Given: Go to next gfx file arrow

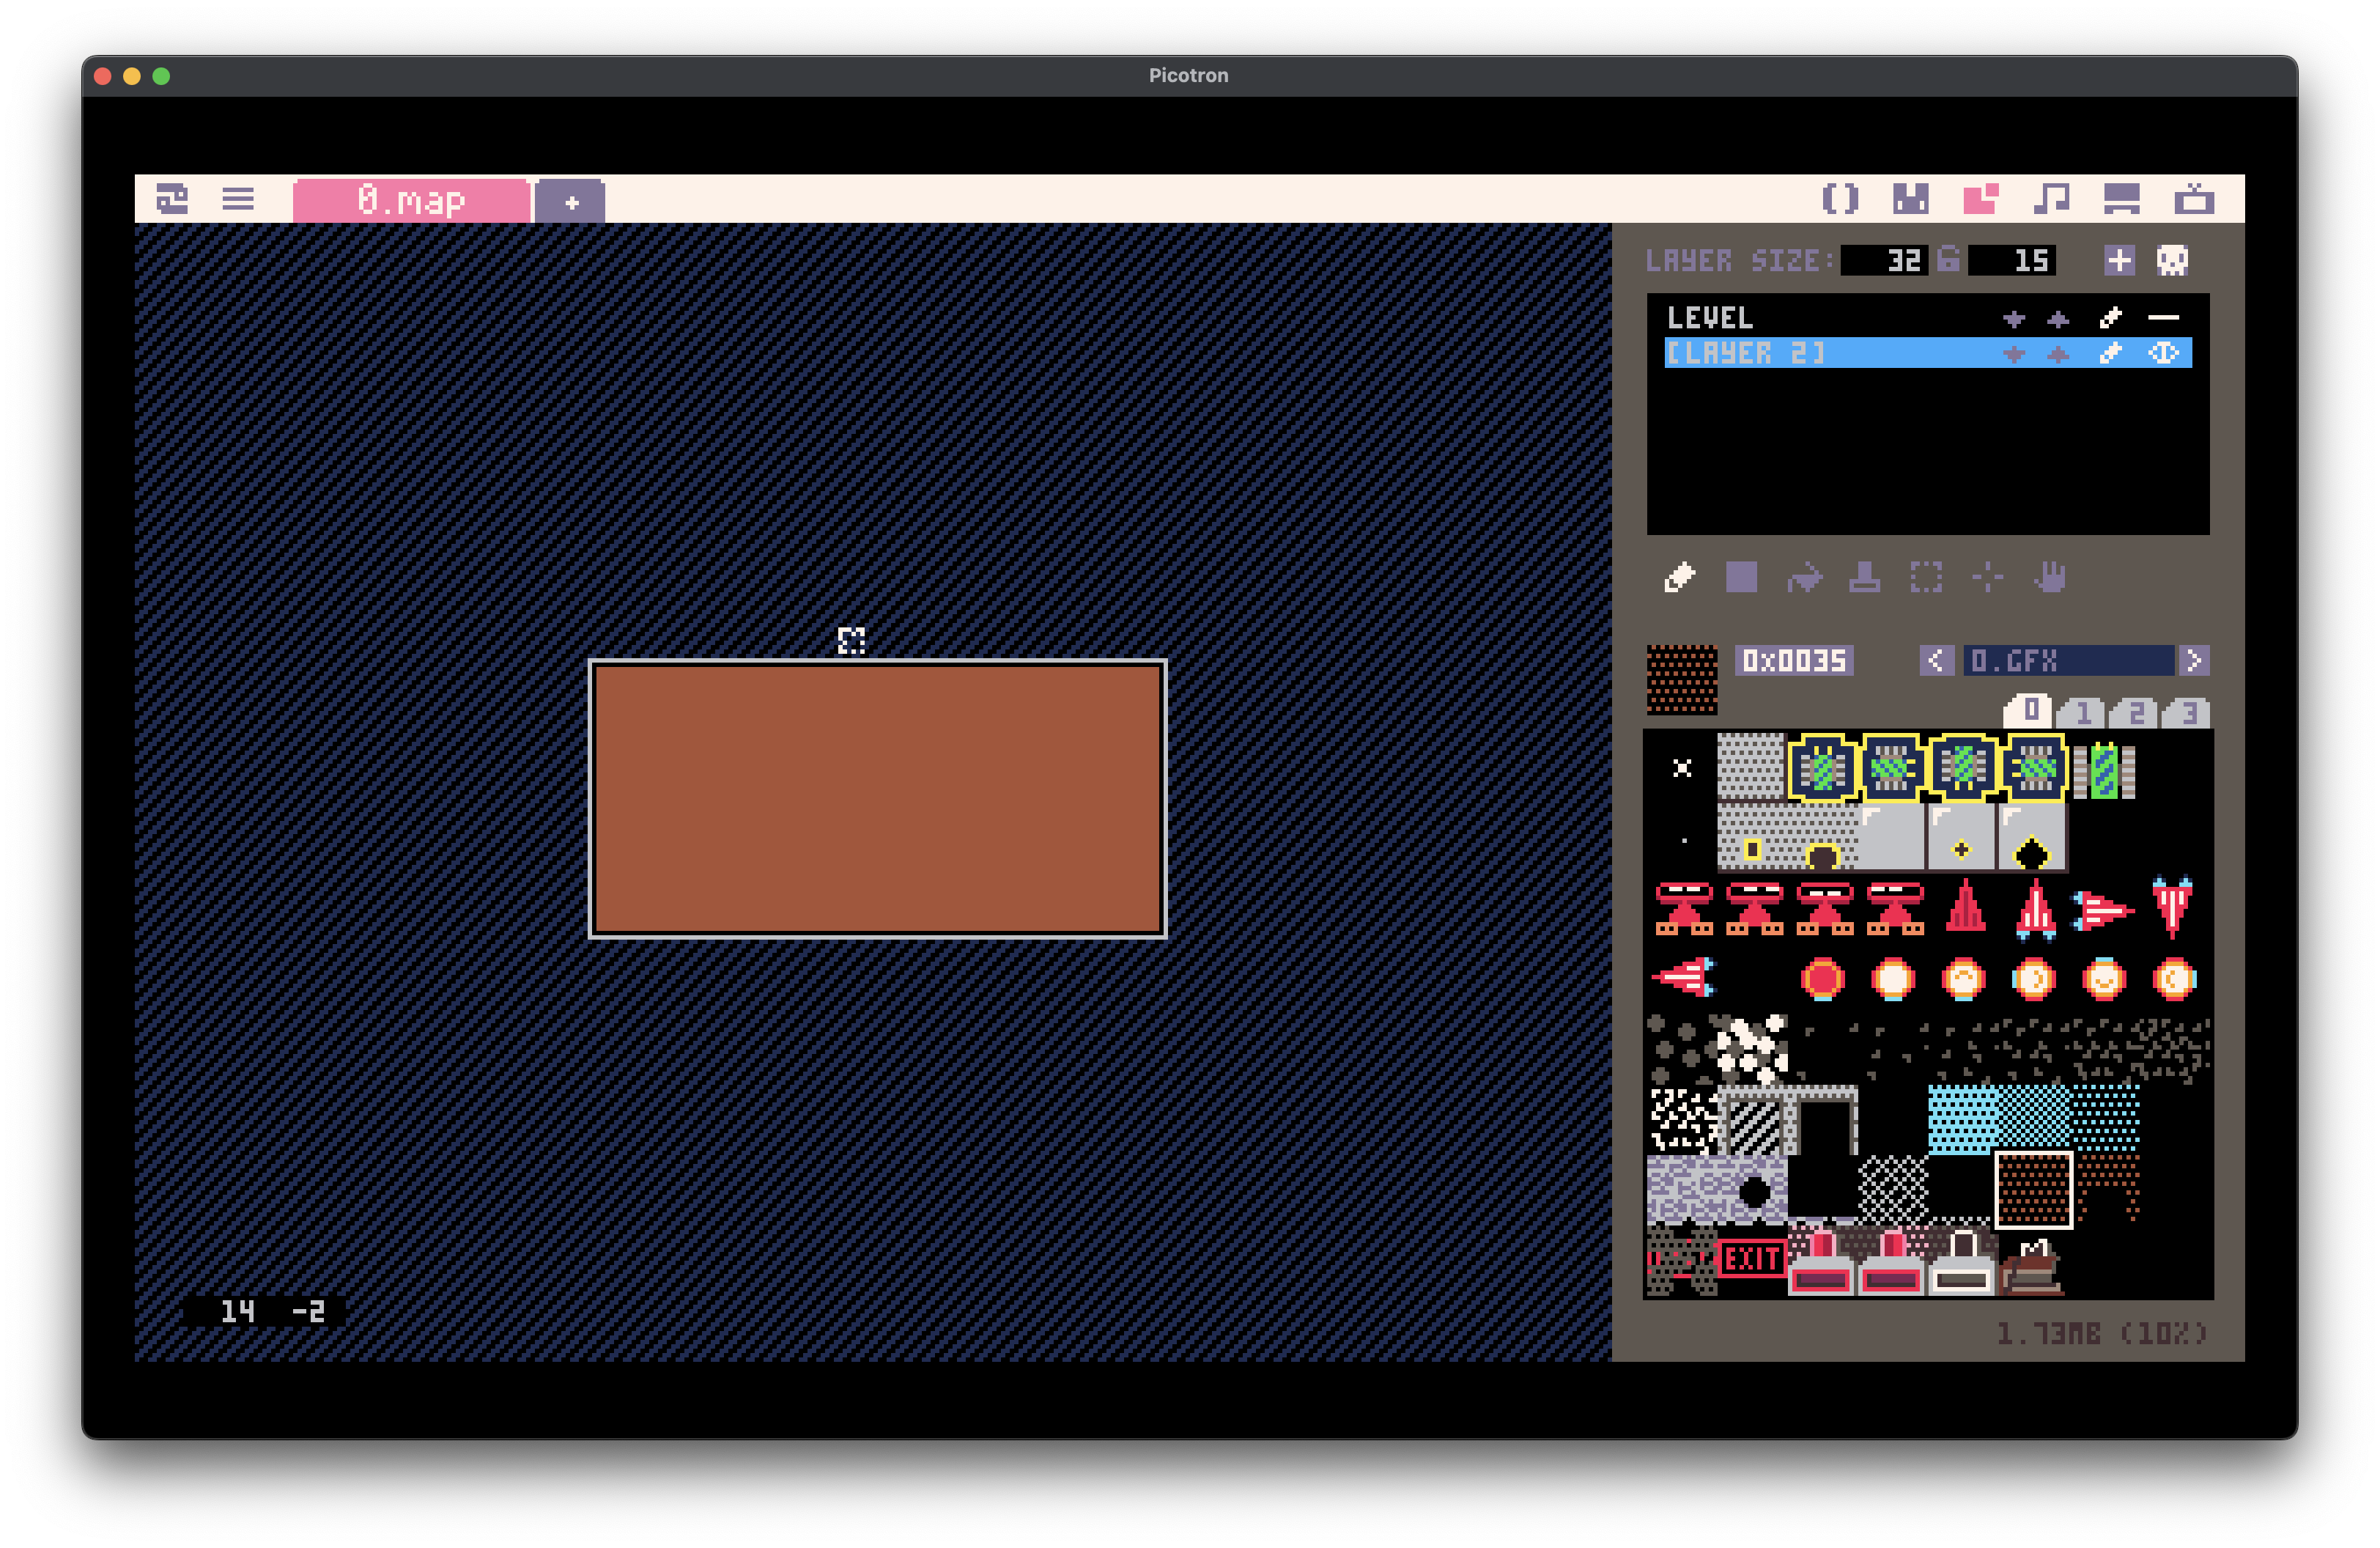Looking at the screenshot, I should click(2194, 661).
